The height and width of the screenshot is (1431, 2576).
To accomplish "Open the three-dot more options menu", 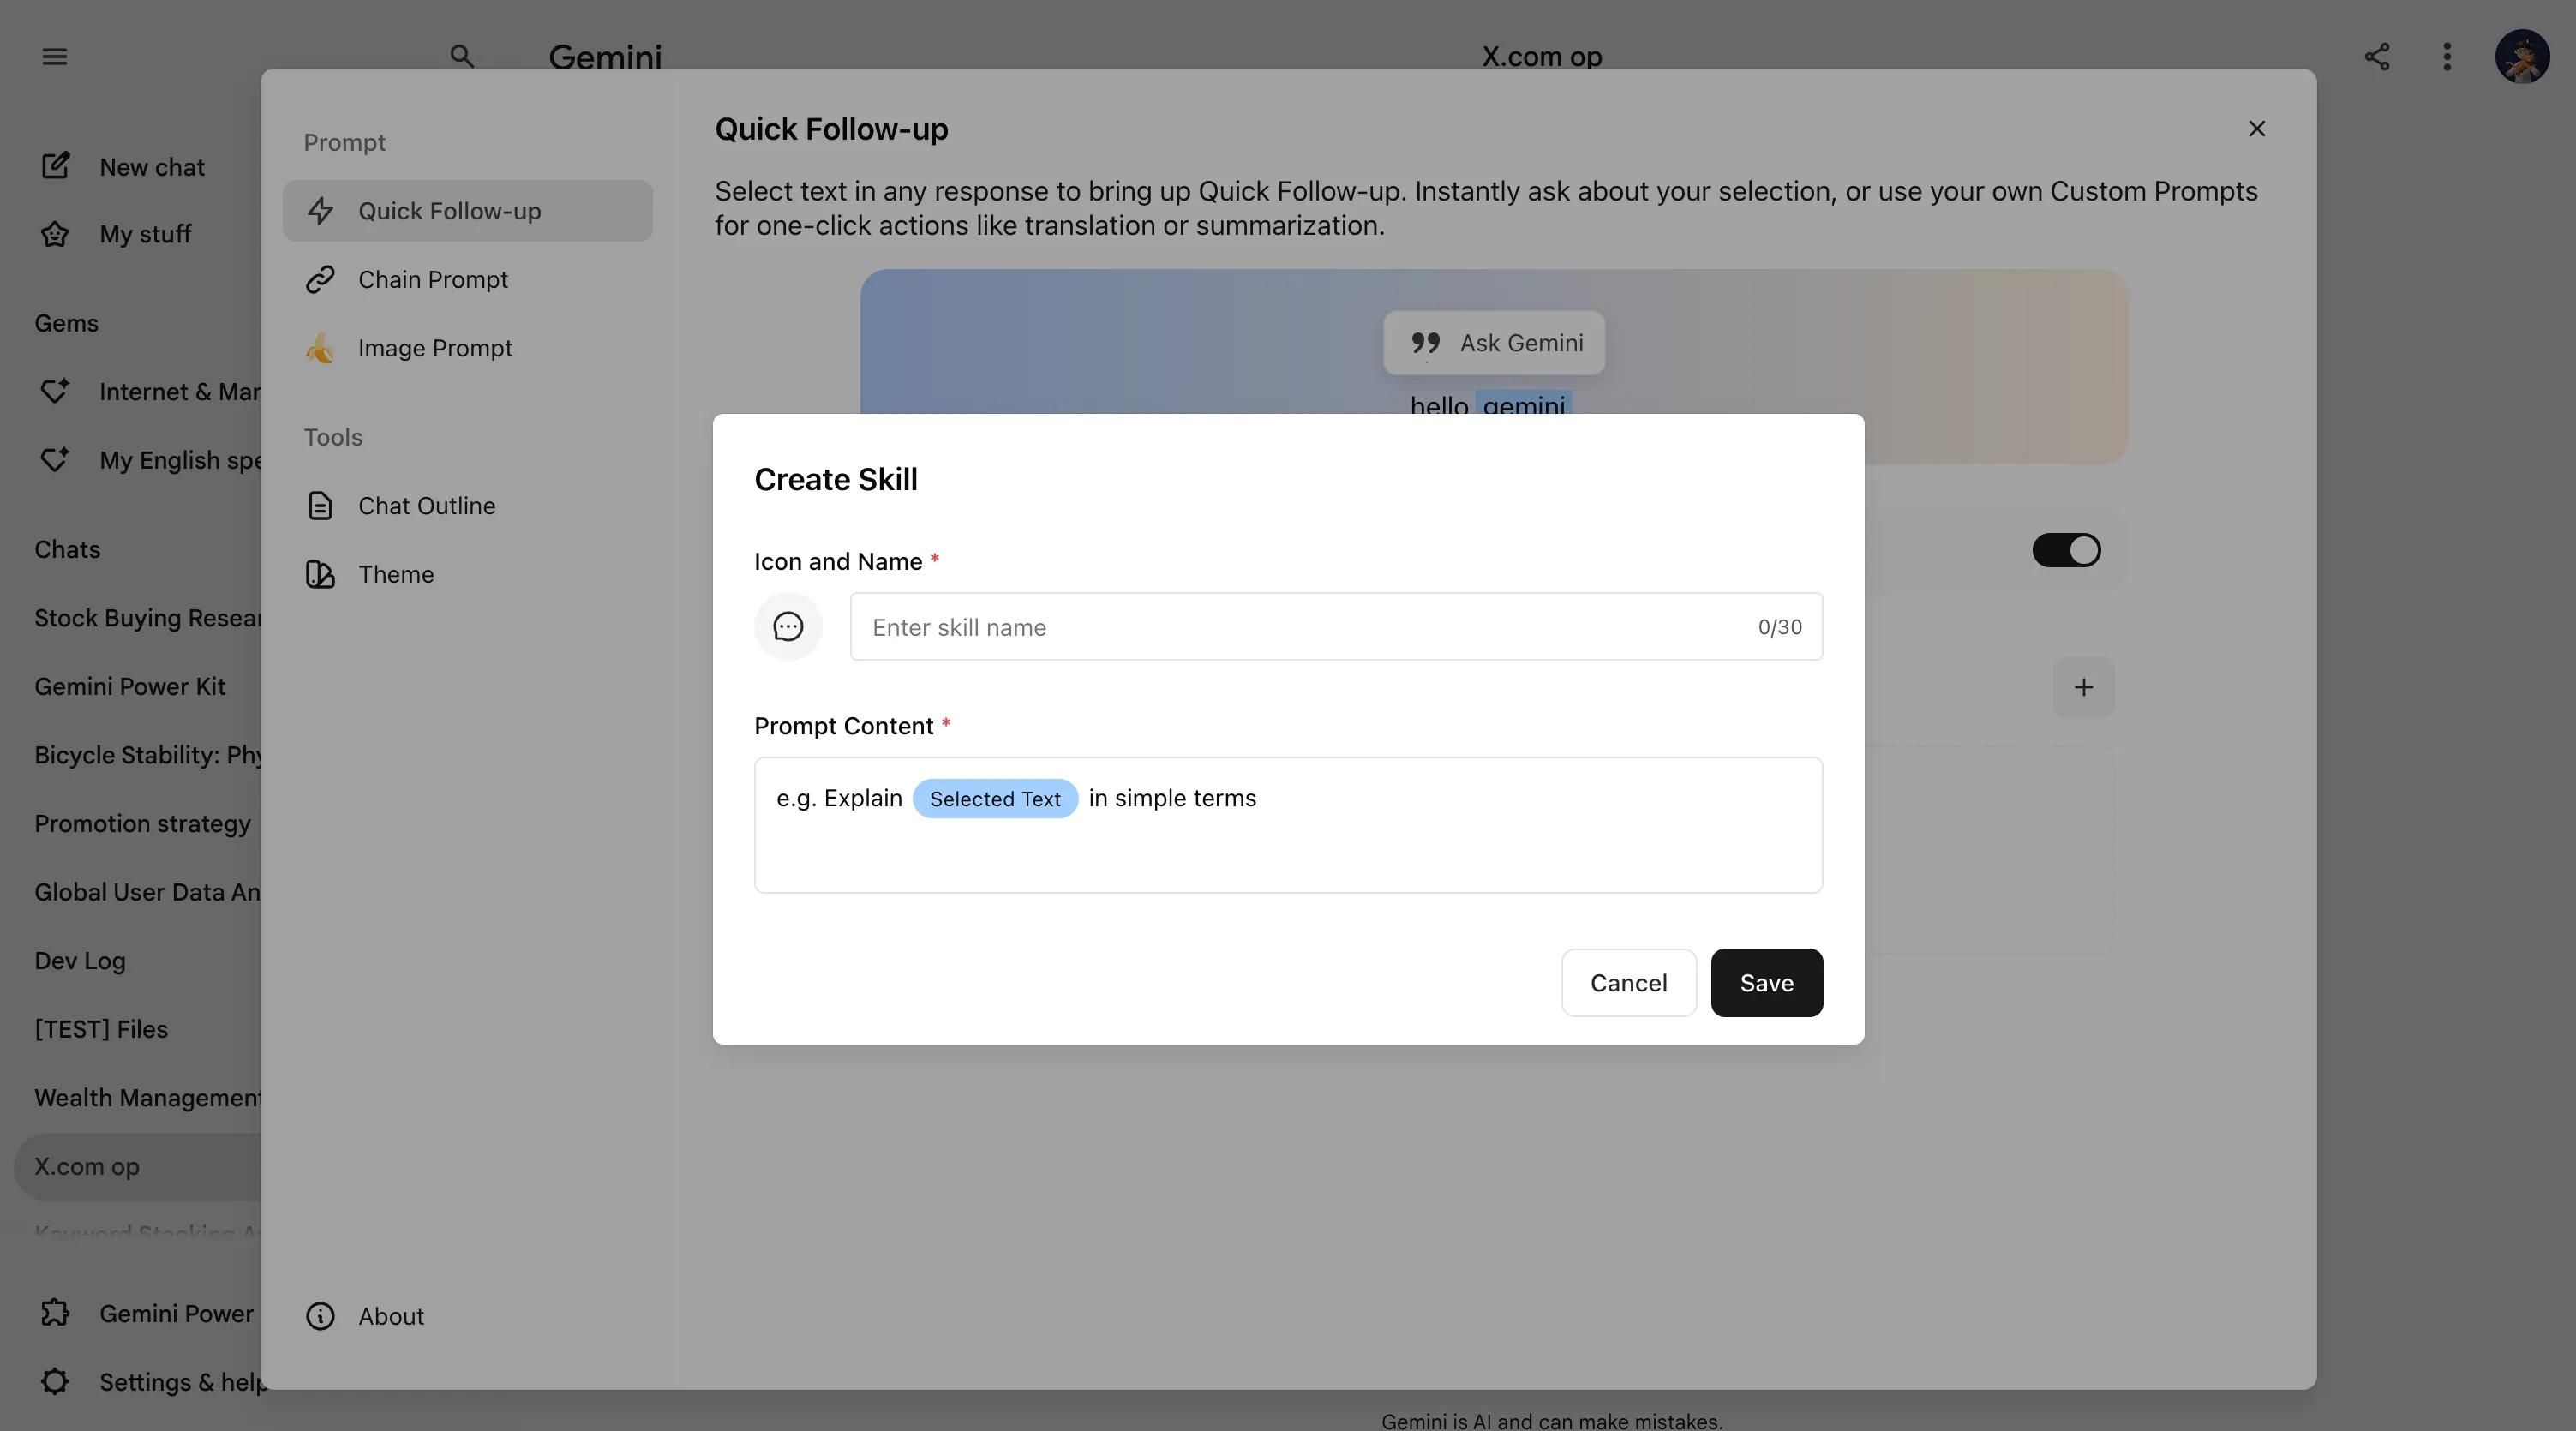I will click(x=2447, y=57).
